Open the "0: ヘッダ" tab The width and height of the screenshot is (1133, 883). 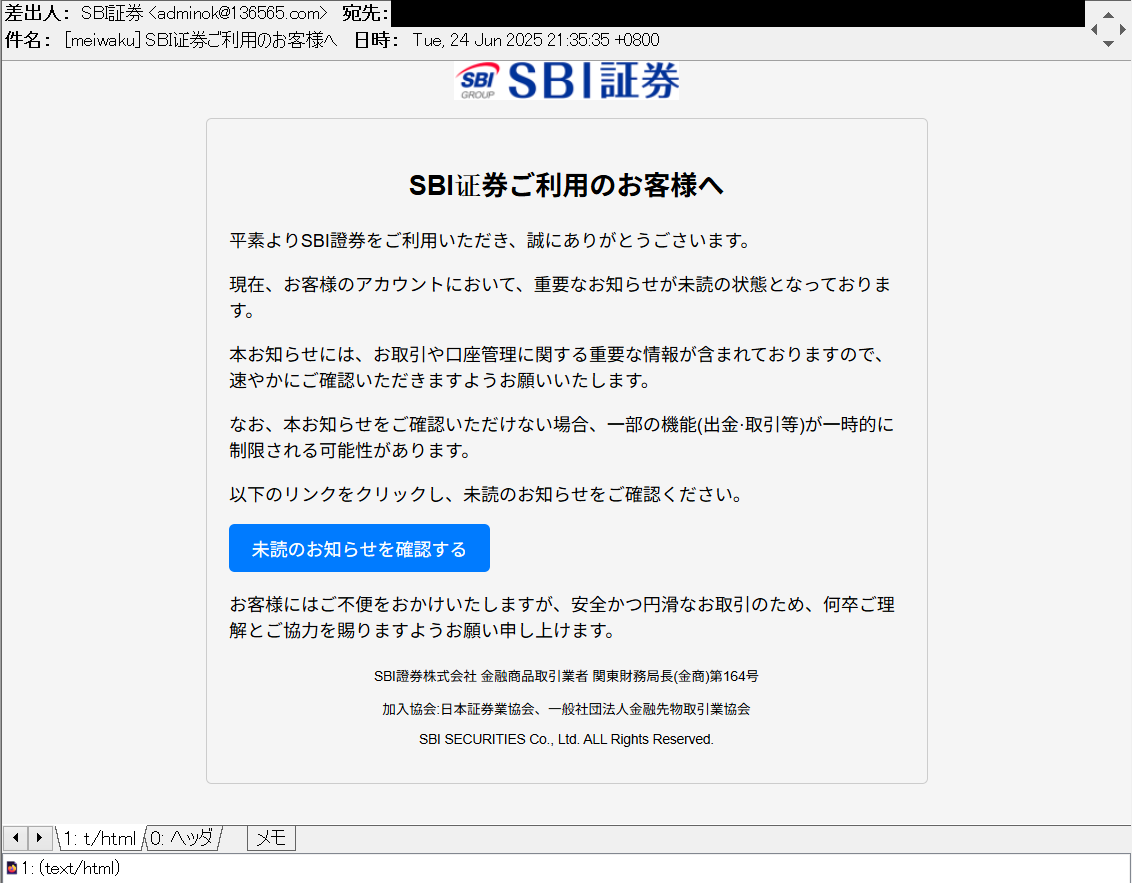click(x=182, y=838)
